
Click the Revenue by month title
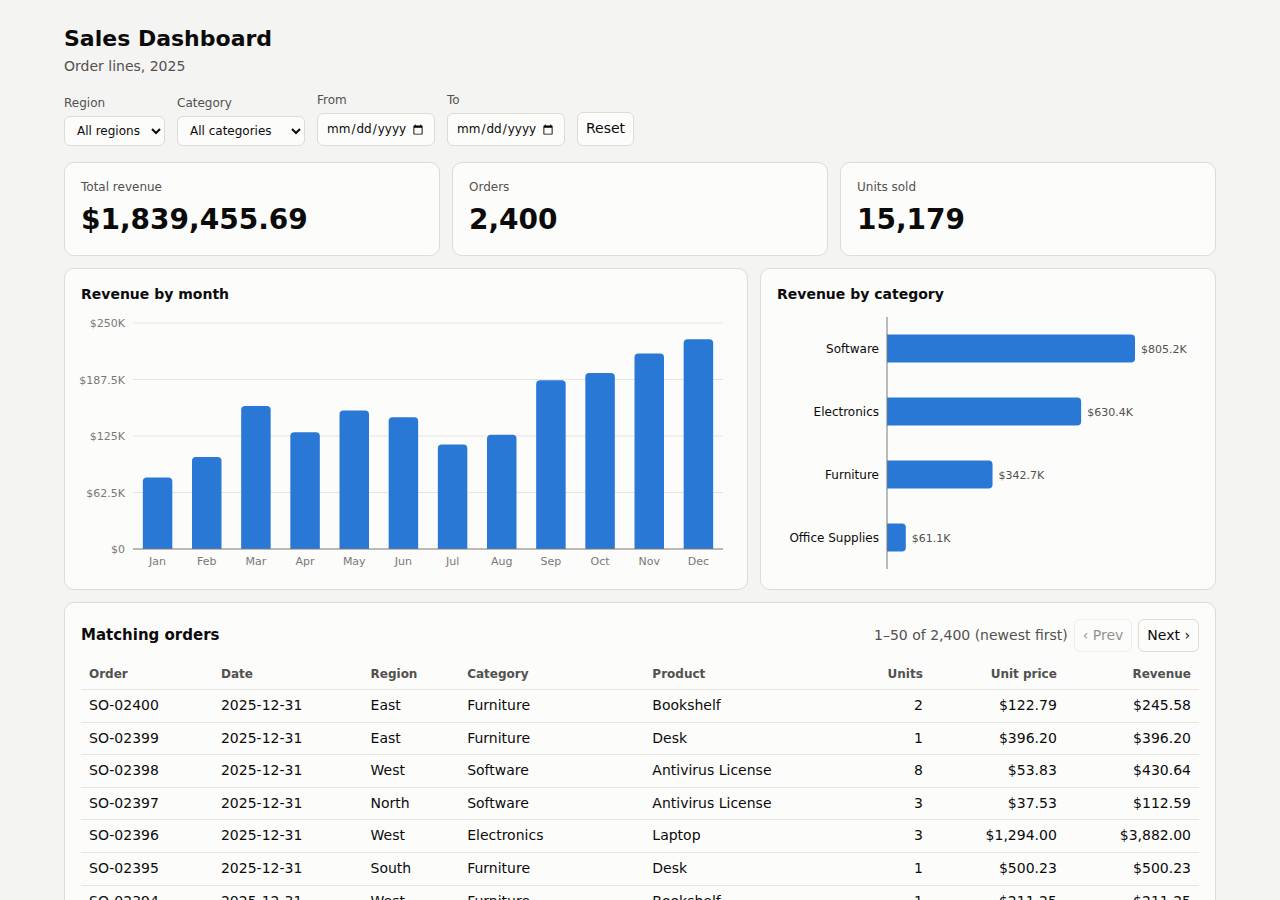click(155, 294)
